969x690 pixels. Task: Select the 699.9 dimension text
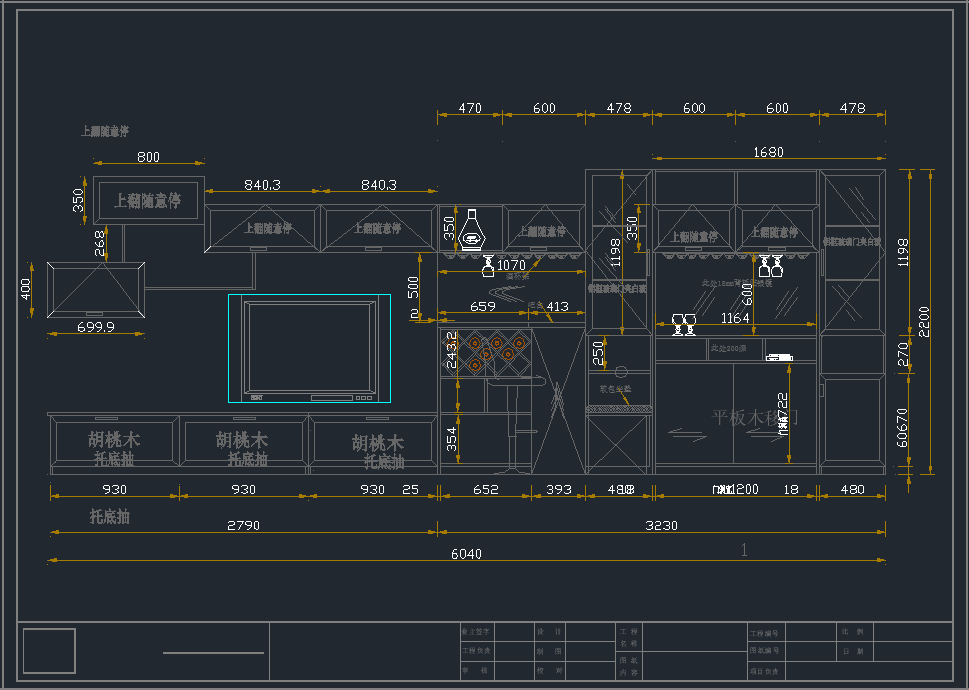(x=96, y=327)
